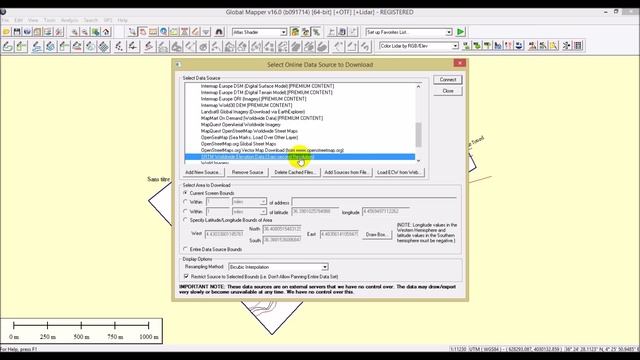This screenshot has width=640, height=360.
Task: Click the first Lidar toolbar icon after Color Lidar dropdown
Action: [466, 46]
